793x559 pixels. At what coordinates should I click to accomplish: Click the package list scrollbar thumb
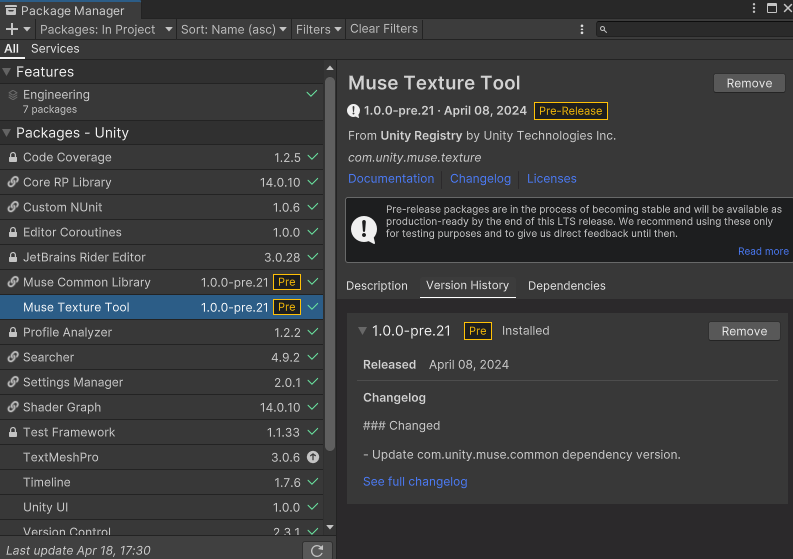[330, 263]
